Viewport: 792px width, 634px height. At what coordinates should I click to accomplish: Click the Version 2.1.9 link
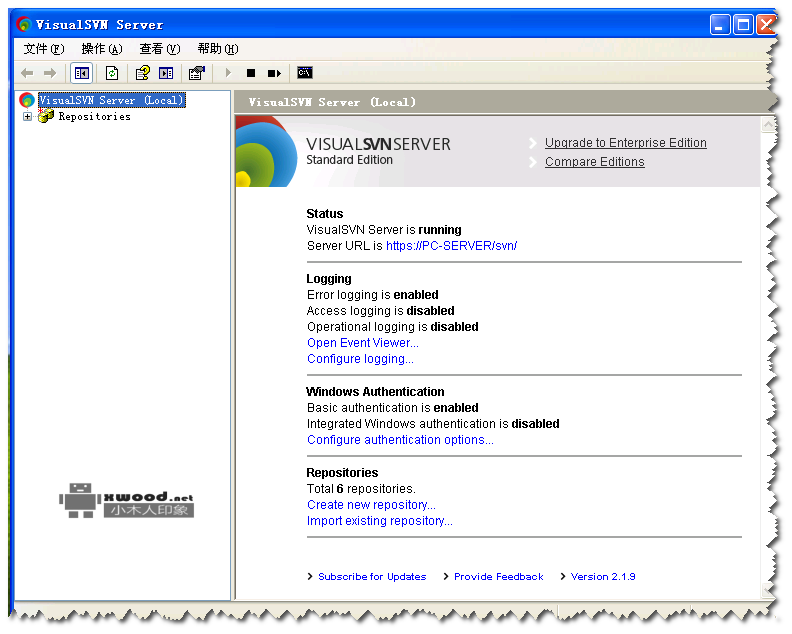click(x=603, y=577)
